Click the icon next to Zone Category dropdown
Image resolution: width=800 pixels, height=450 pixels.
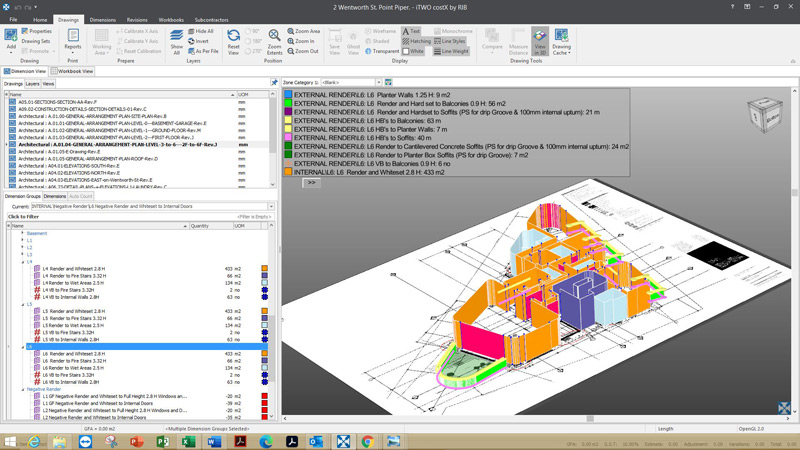coord(388,82)
